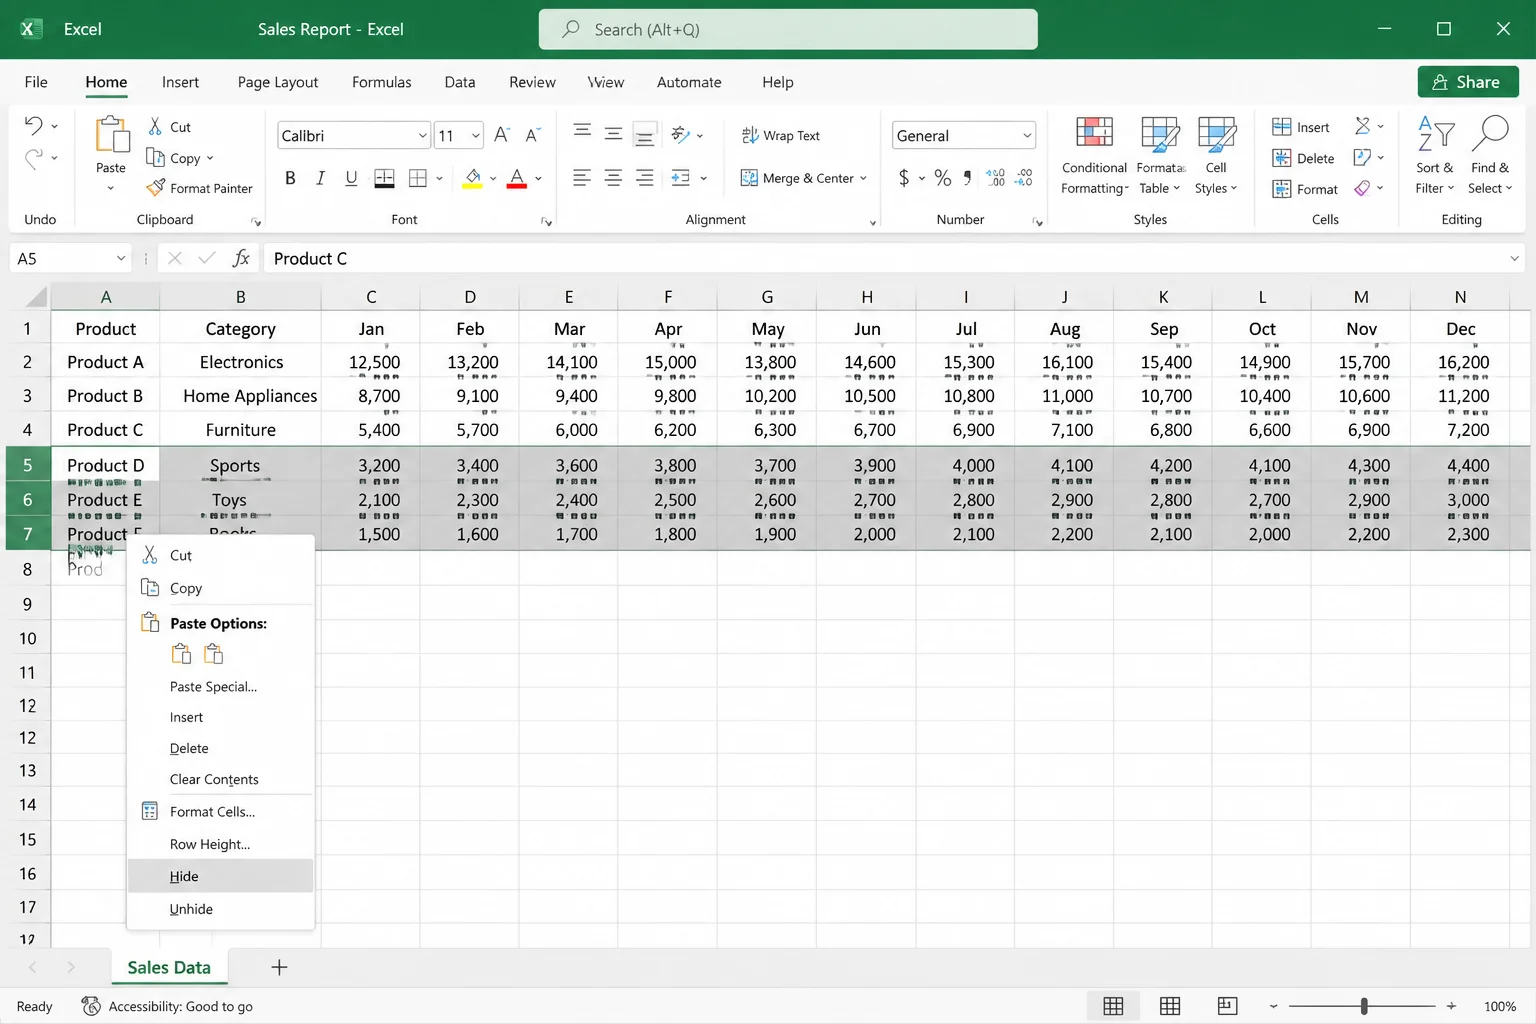
Task: Click the Clear eraser icon
Action: pyautogui.click(x=1363, y=188)
